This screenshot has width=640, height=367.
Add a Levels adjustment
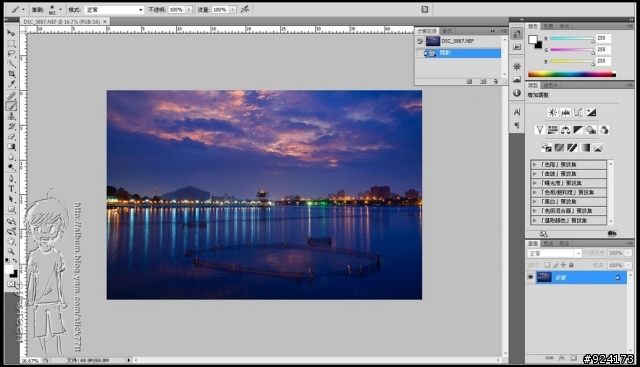(x=565, y=112)
